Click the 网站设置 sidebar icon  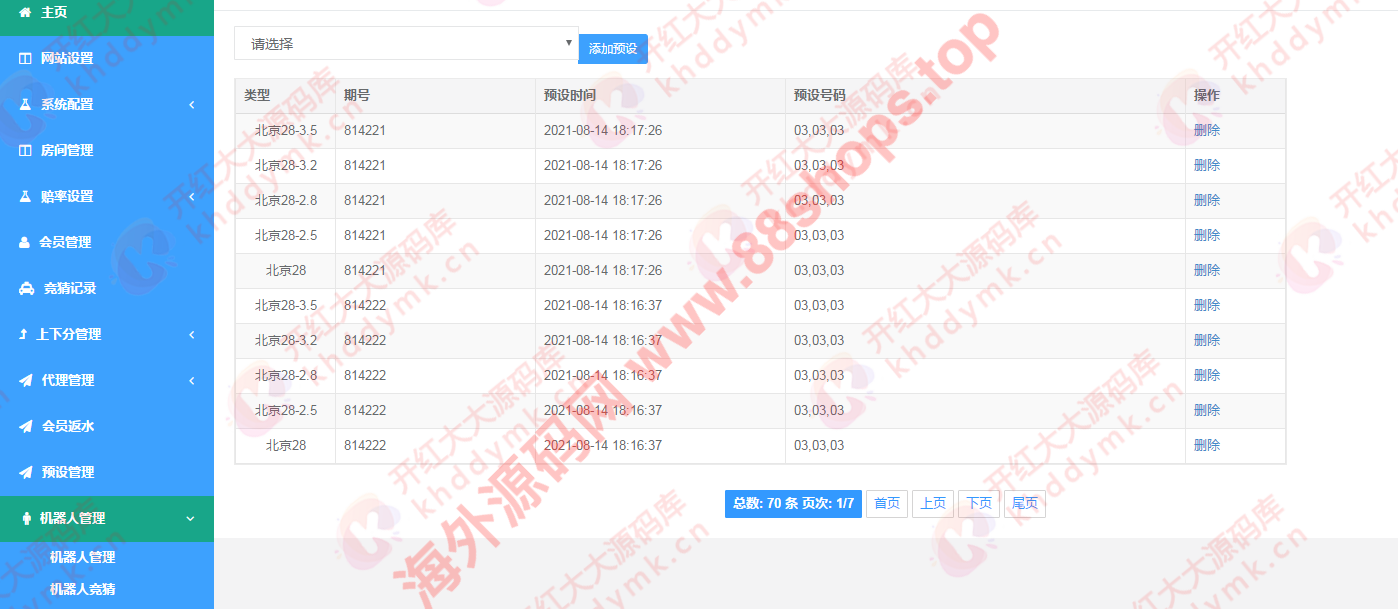(25, 58)
